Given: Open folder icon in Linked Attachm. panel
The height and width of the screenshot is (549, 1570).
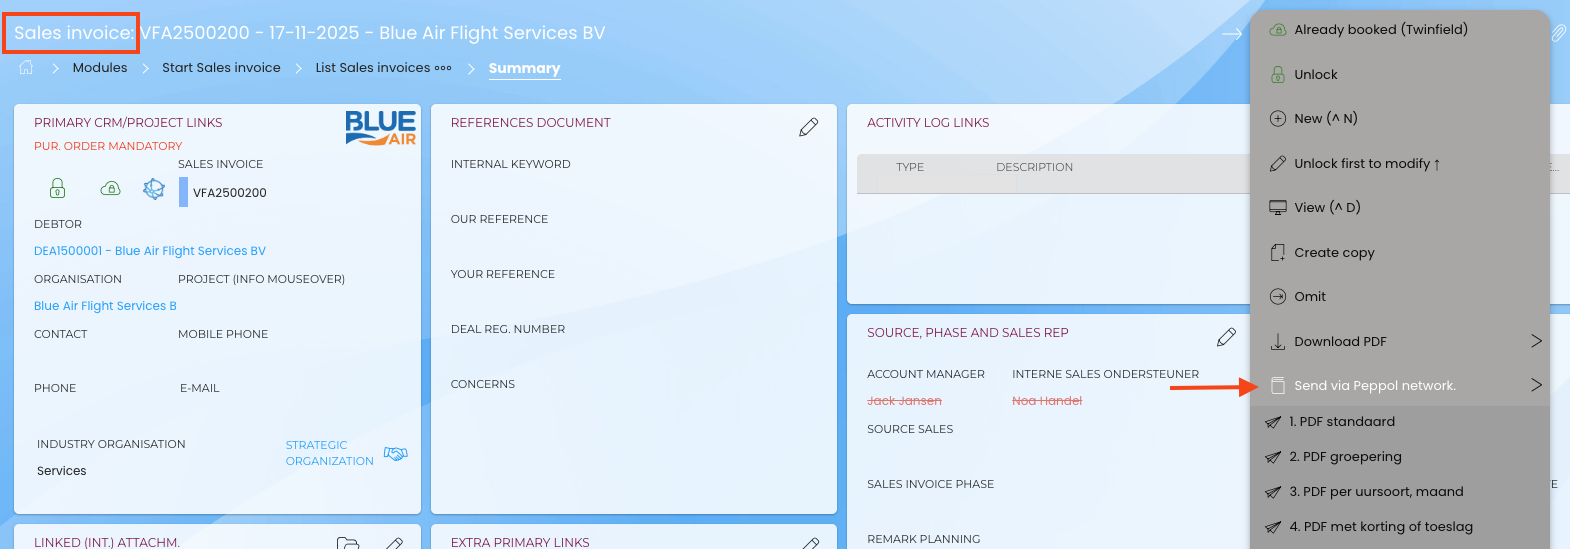Looking at the screenshot, I should click(348, 543).
